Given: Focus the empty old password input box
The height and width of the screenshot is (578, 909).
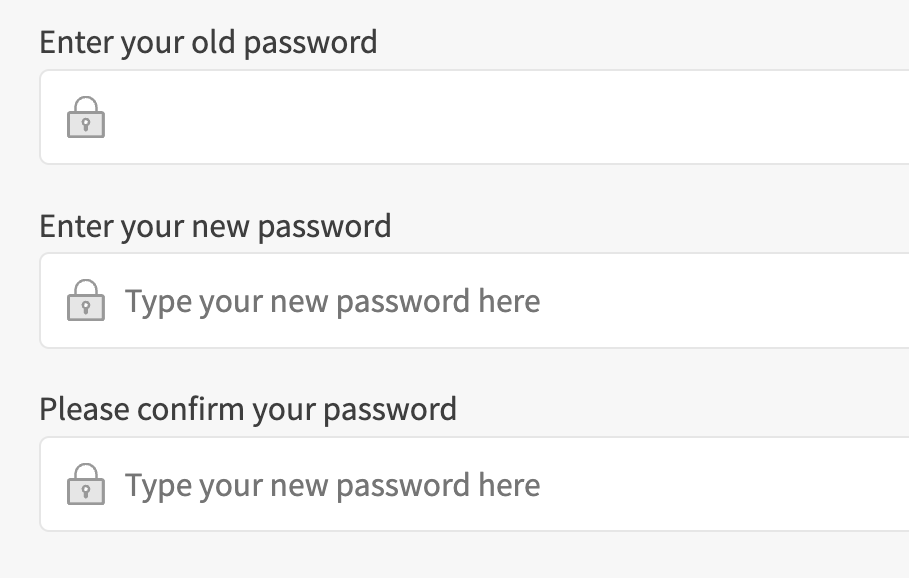Looking at the screenshot, I should 500,118.
